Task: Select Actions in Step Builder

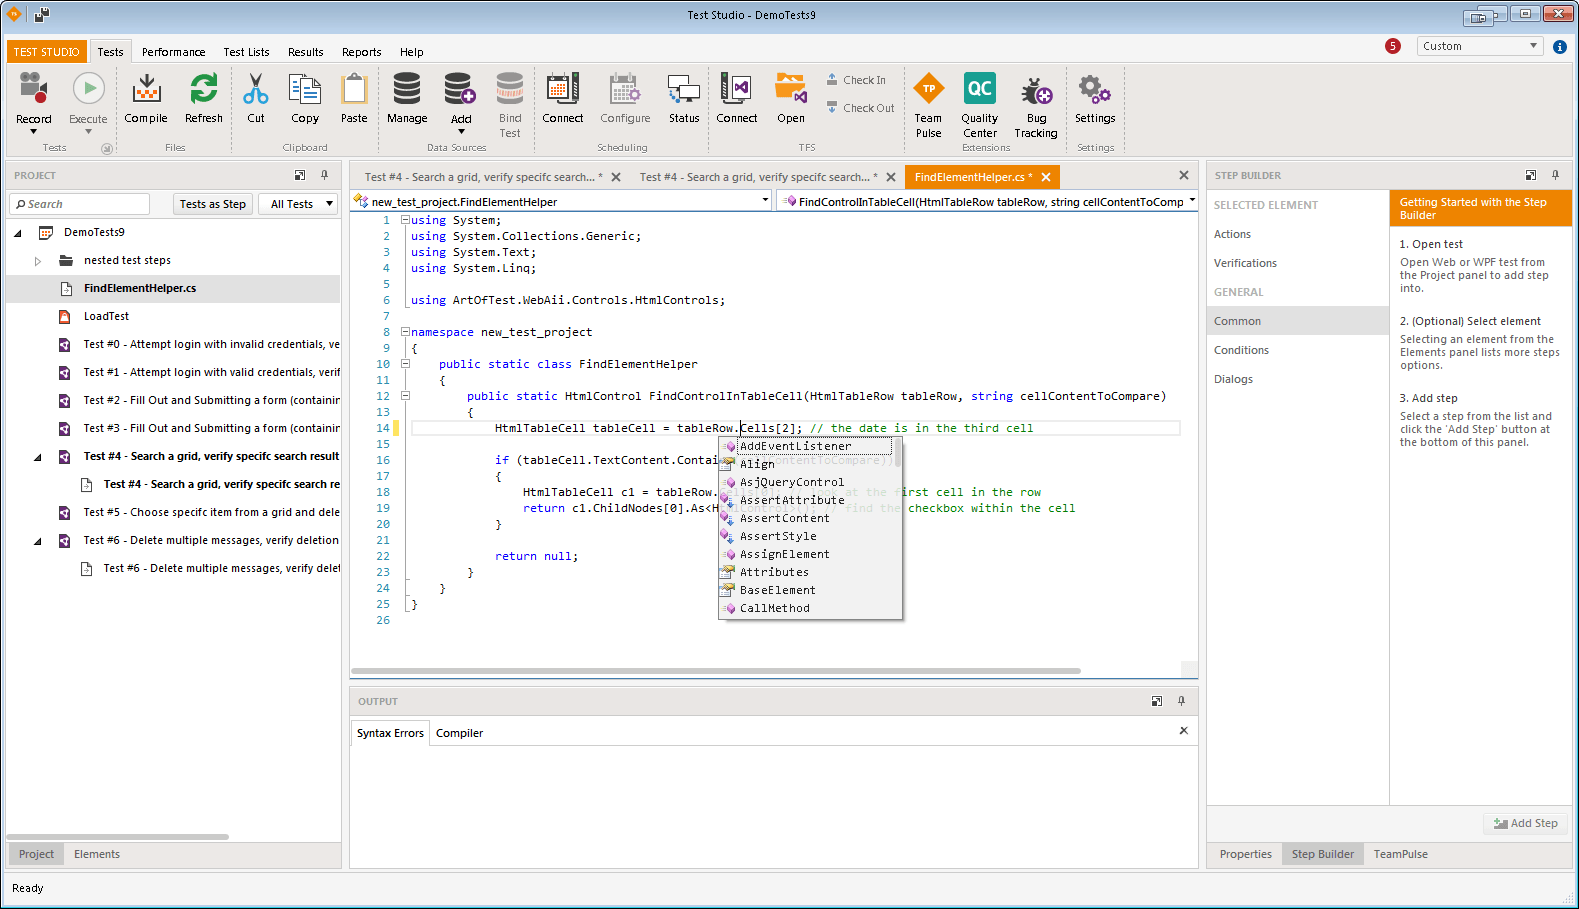Action: [x=1232, y=234]
